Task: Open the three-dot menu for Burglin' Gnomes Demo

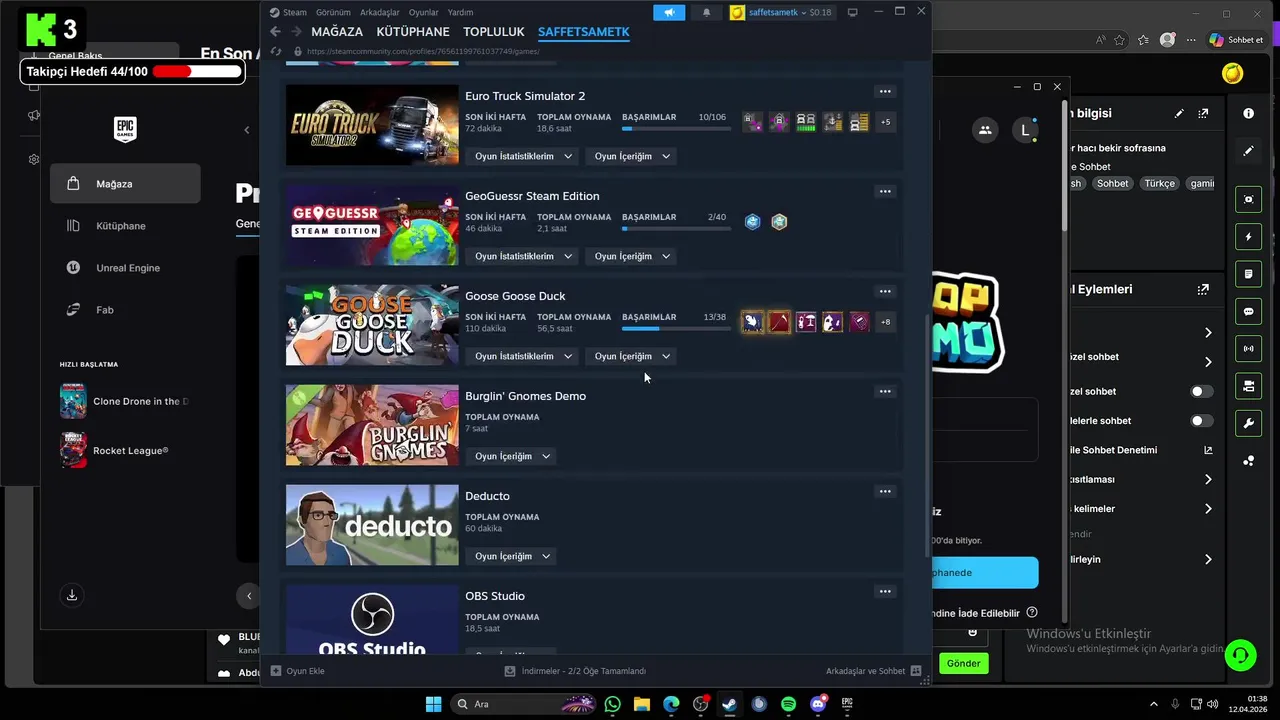Action: click(x=885, y=391)
